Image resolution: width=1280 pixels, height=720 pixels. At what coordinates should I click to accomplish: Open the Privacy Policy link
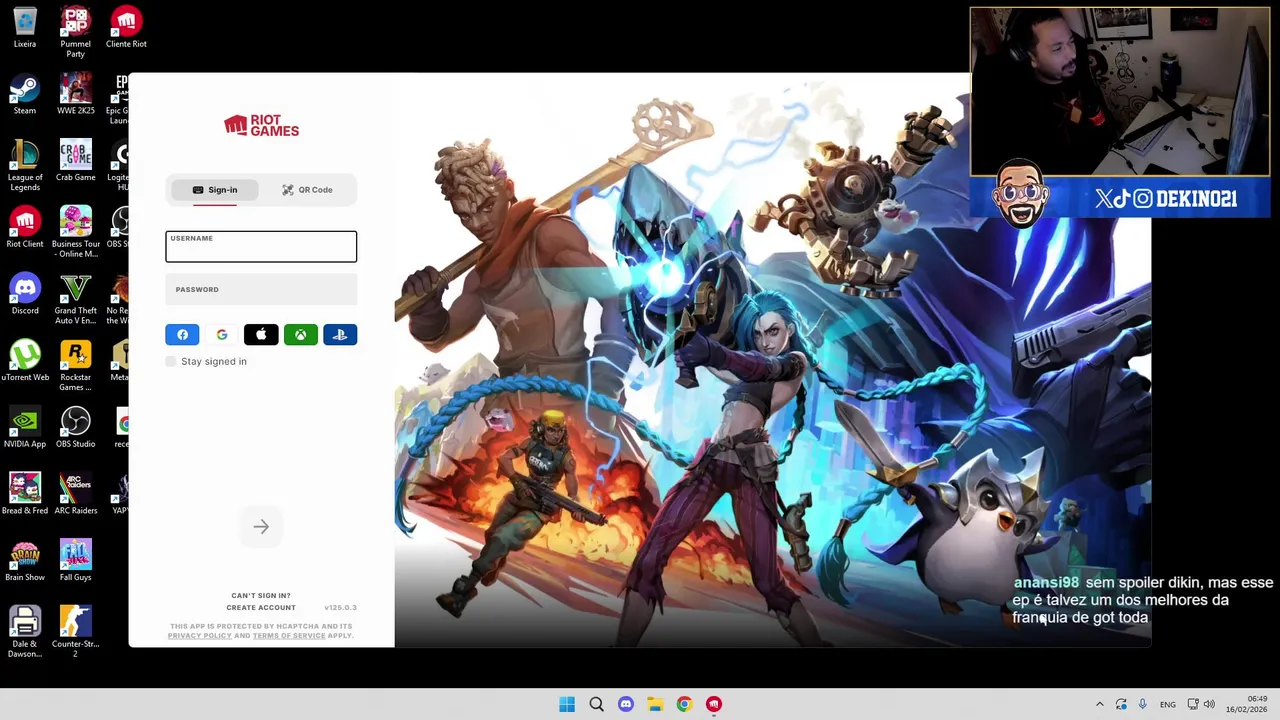click(x=199, y=635)
